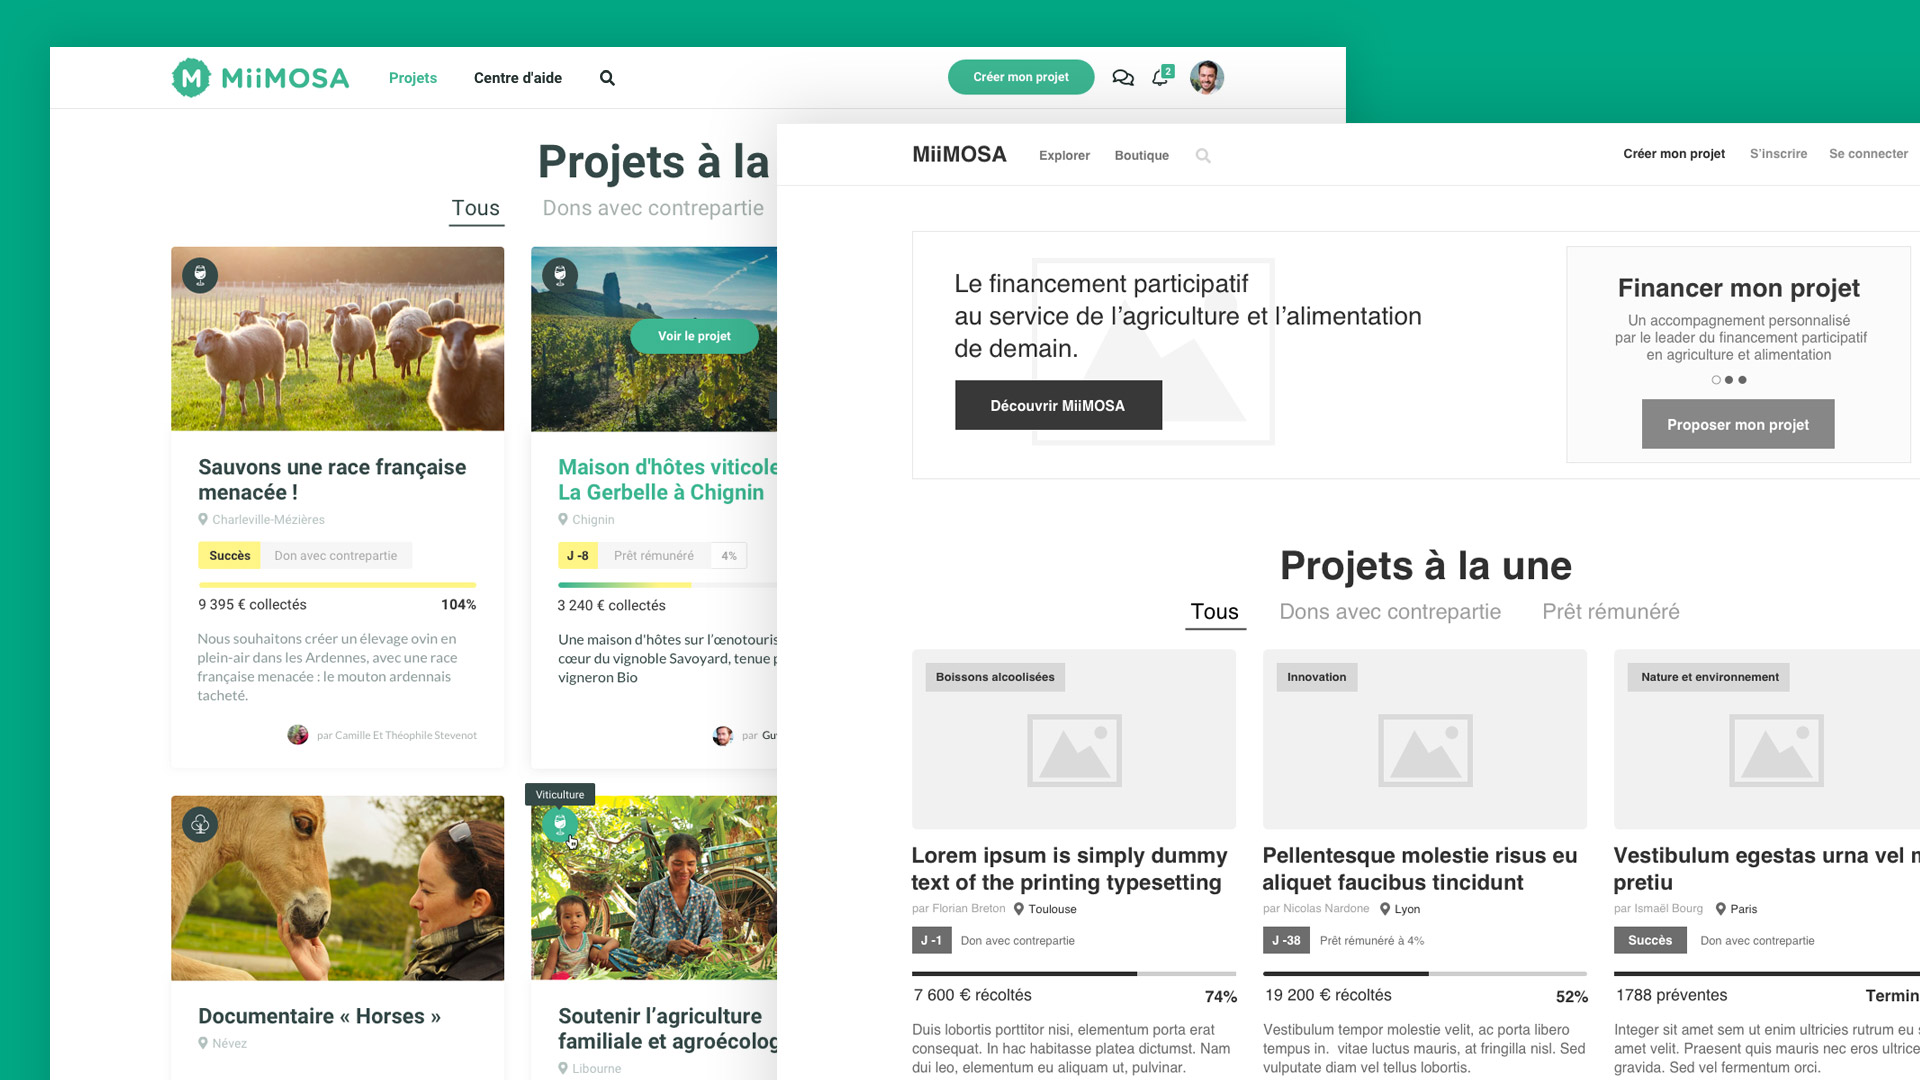Open Documentaire « Horses » project title

(x=319, y=1016)
